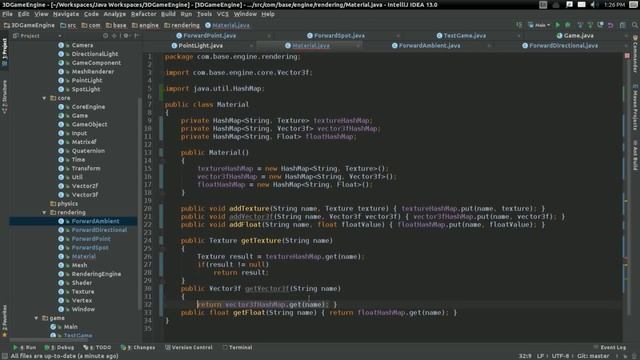Click the system volume icon in top bar
Viewport: 640px width, 360px height.
point(593,5)
